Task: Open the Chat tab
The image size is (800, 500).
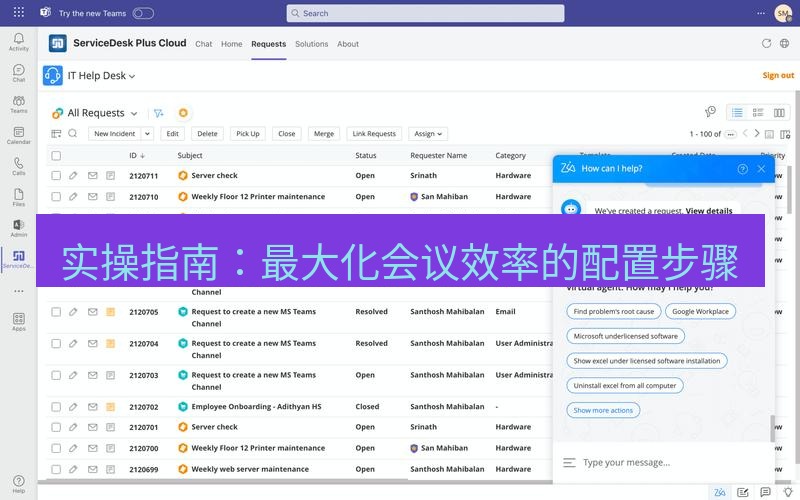Action: pyautogui.click(x=204, y=44)
